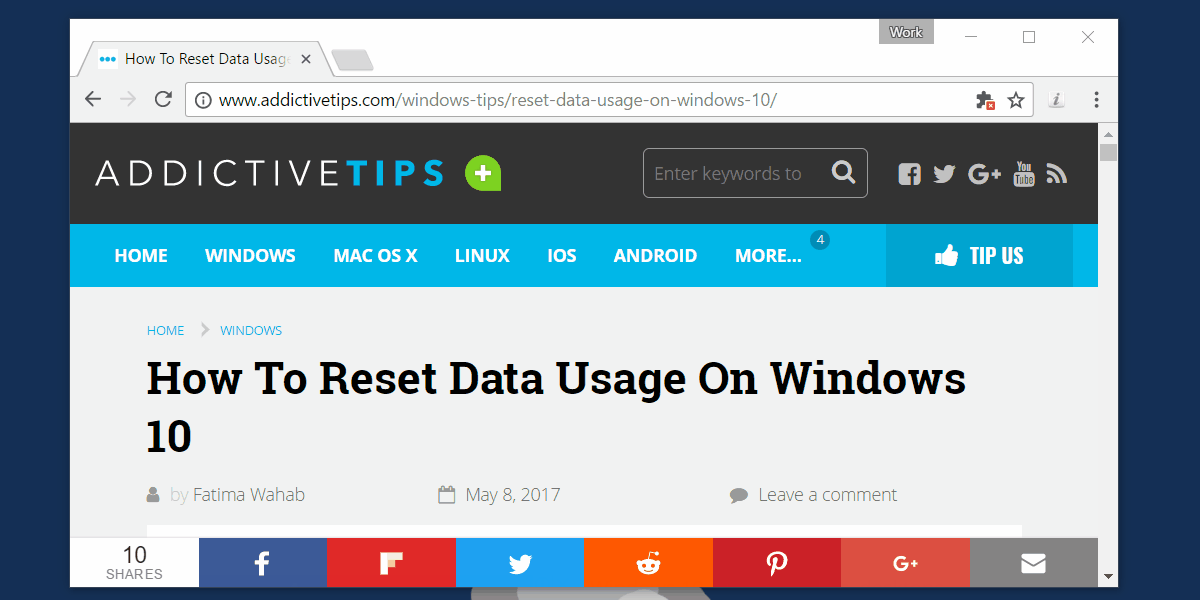The image size is (1200, 600).
Task: Click the article title heading
Action: [x=556, y=407]
